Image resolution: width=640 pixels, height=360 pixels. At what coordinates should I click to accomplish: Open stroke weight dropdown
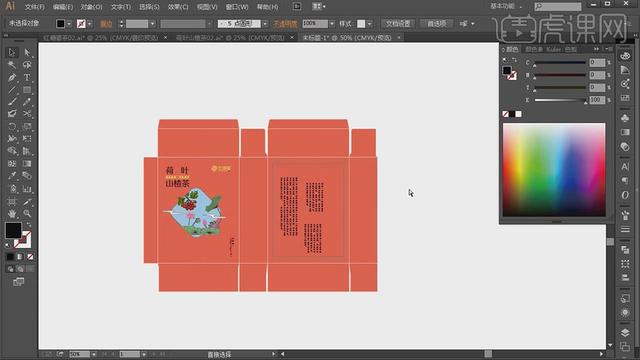[152, 24]
